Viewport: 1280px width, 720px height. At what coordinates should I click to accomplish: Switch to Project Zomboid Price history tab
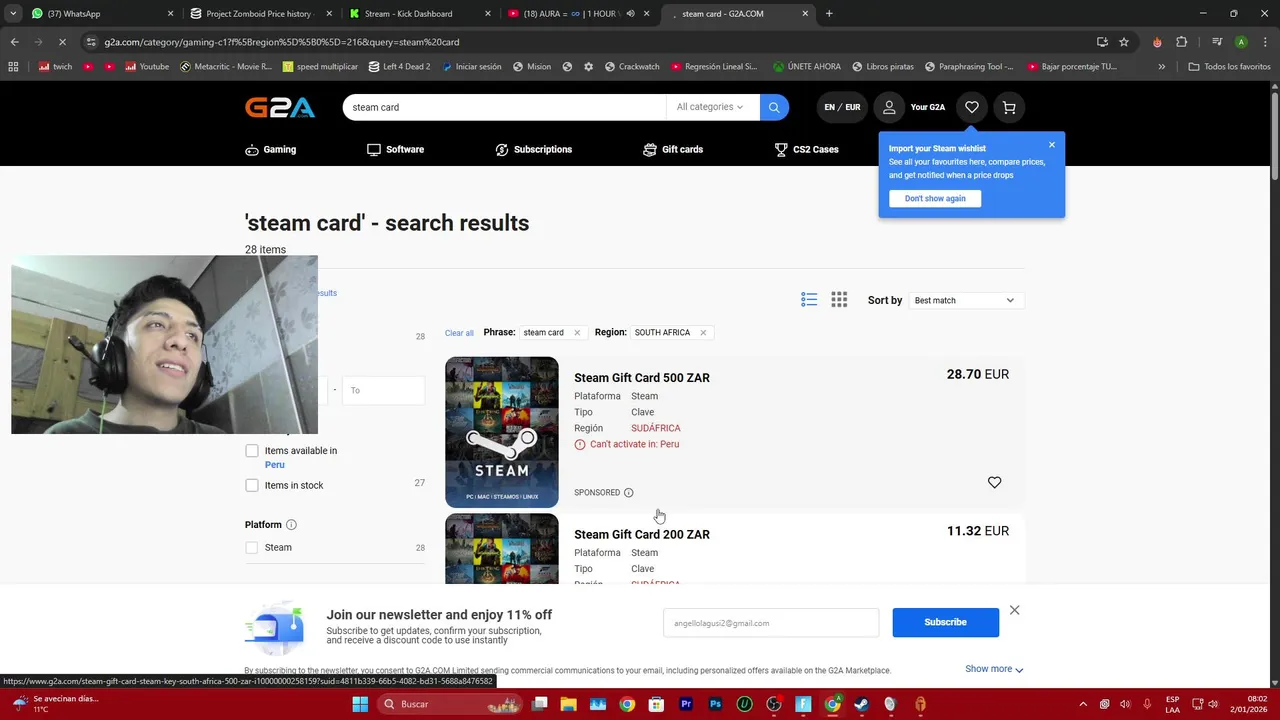[260, 14]
